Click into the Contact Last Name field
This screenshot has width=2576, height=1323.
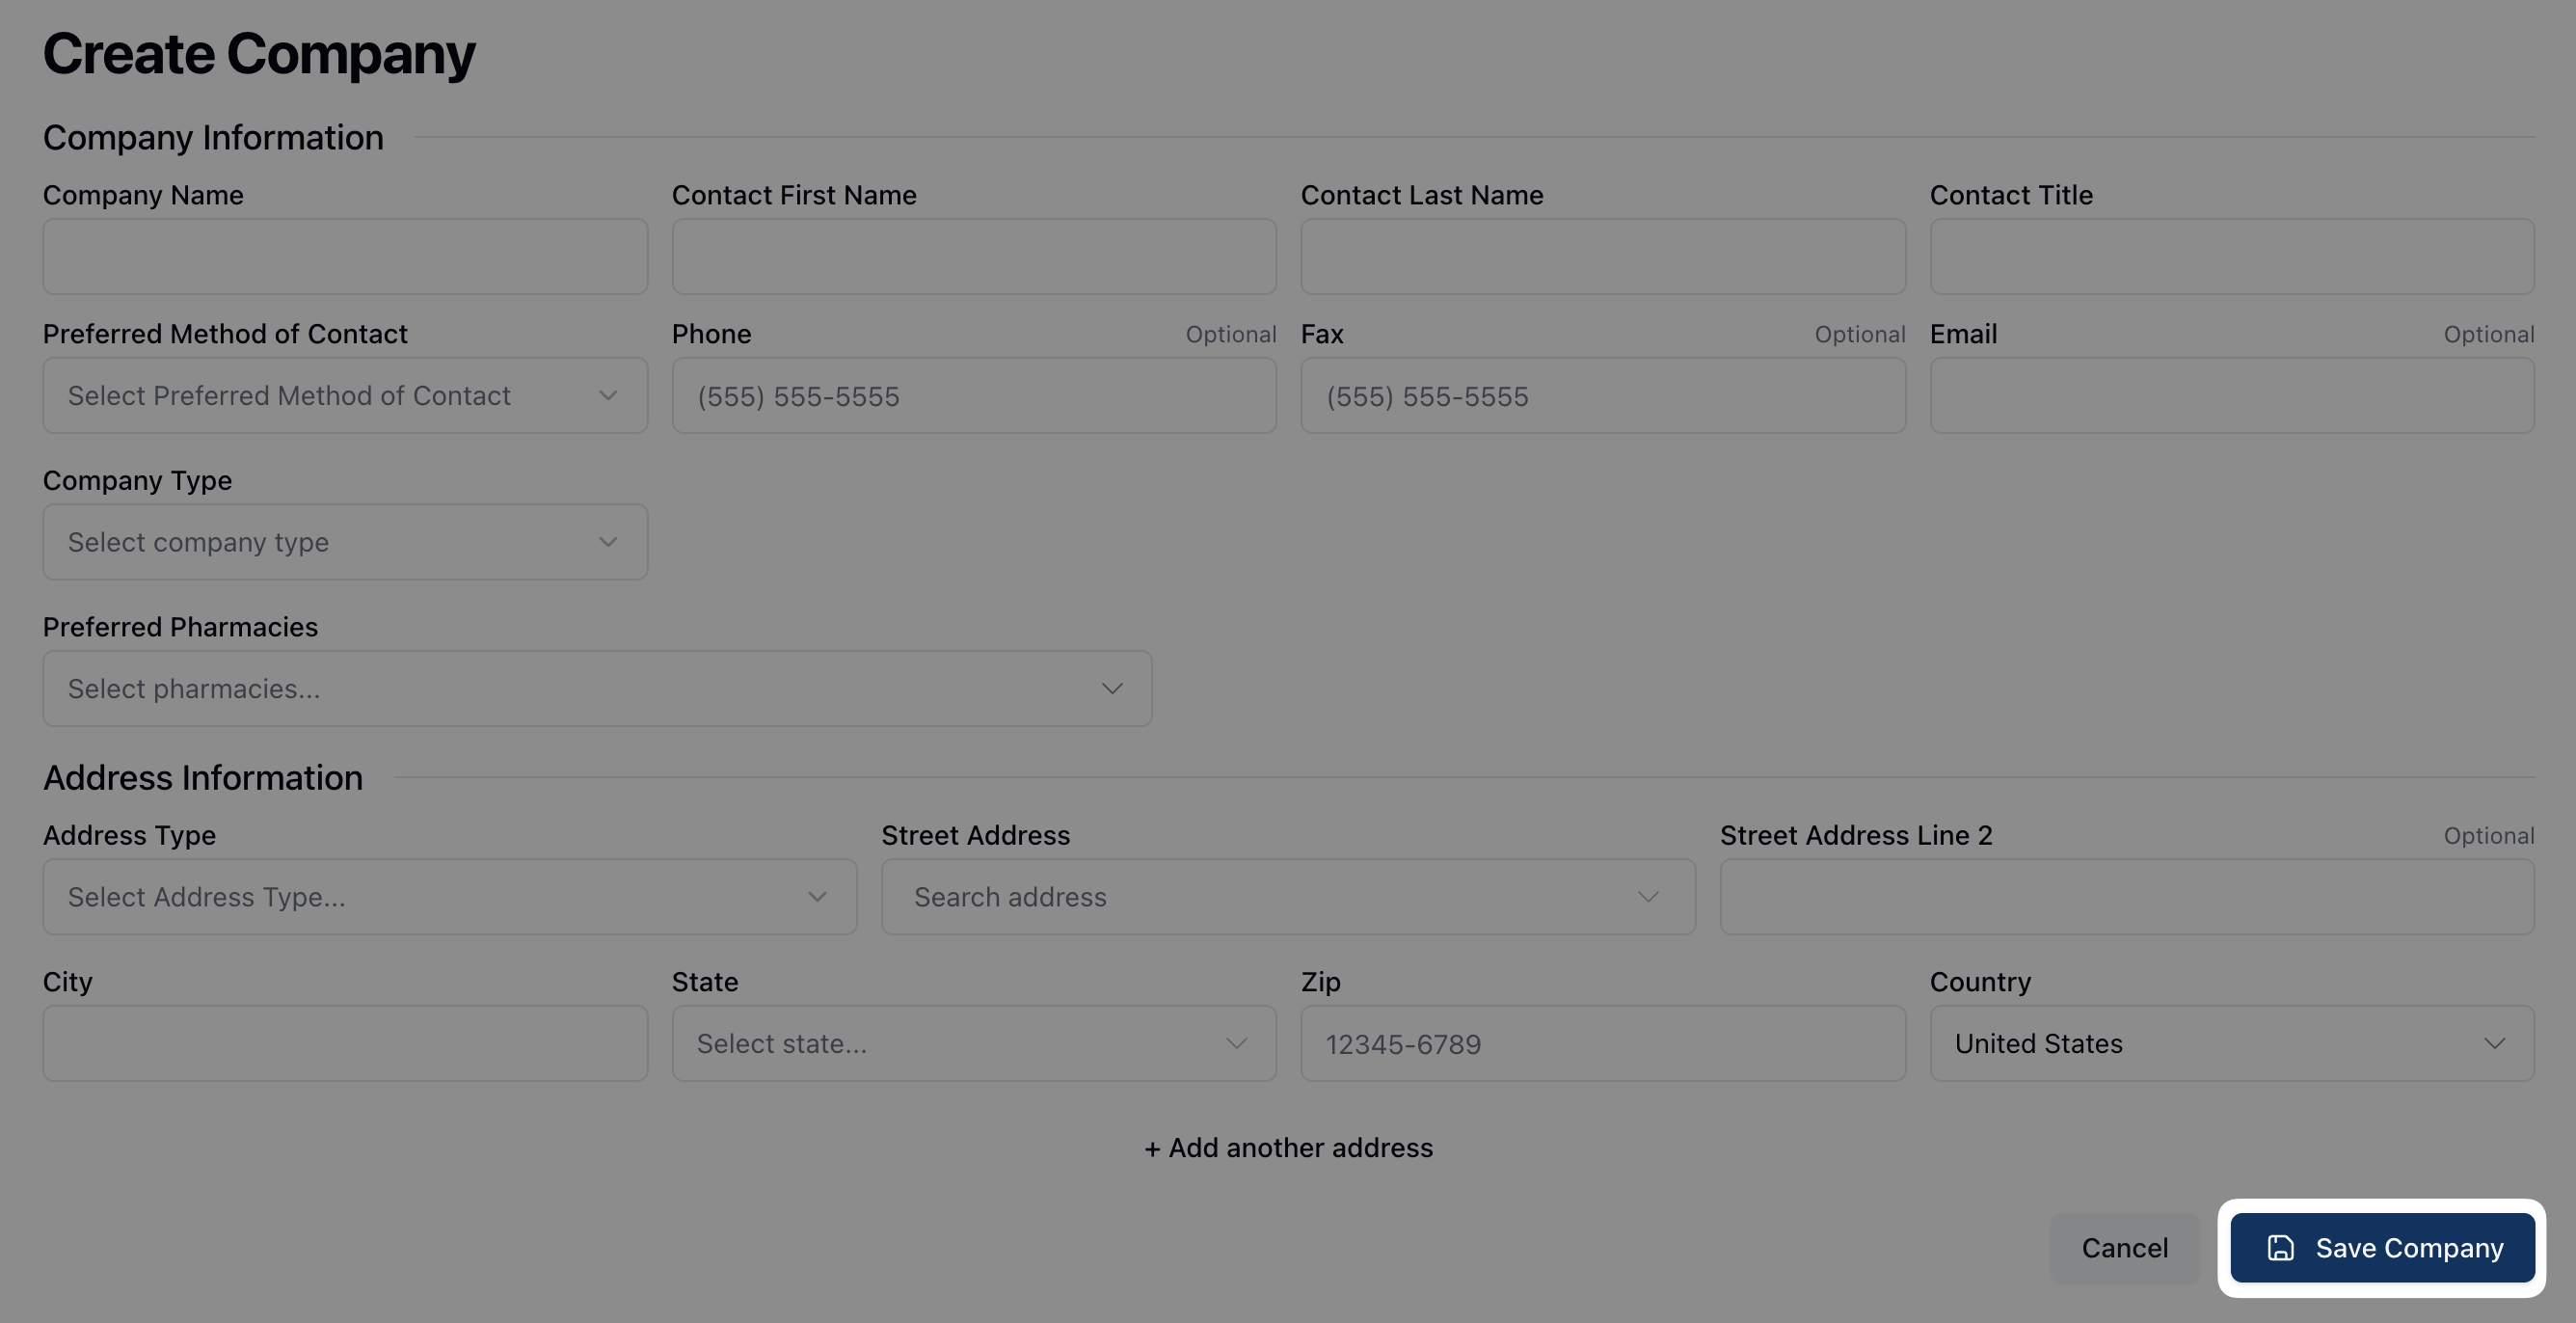[x=1602, y=257]
